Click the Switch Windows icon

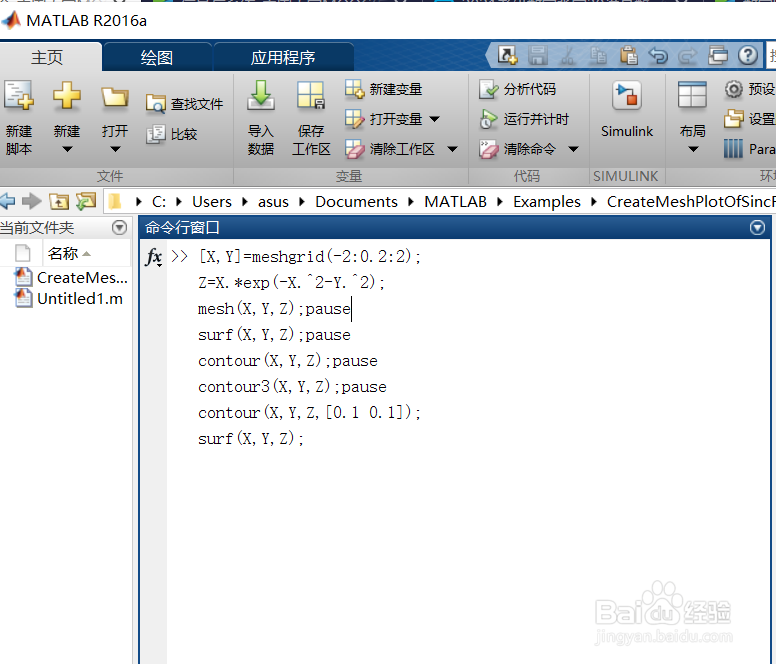click(x=718, y=55)
